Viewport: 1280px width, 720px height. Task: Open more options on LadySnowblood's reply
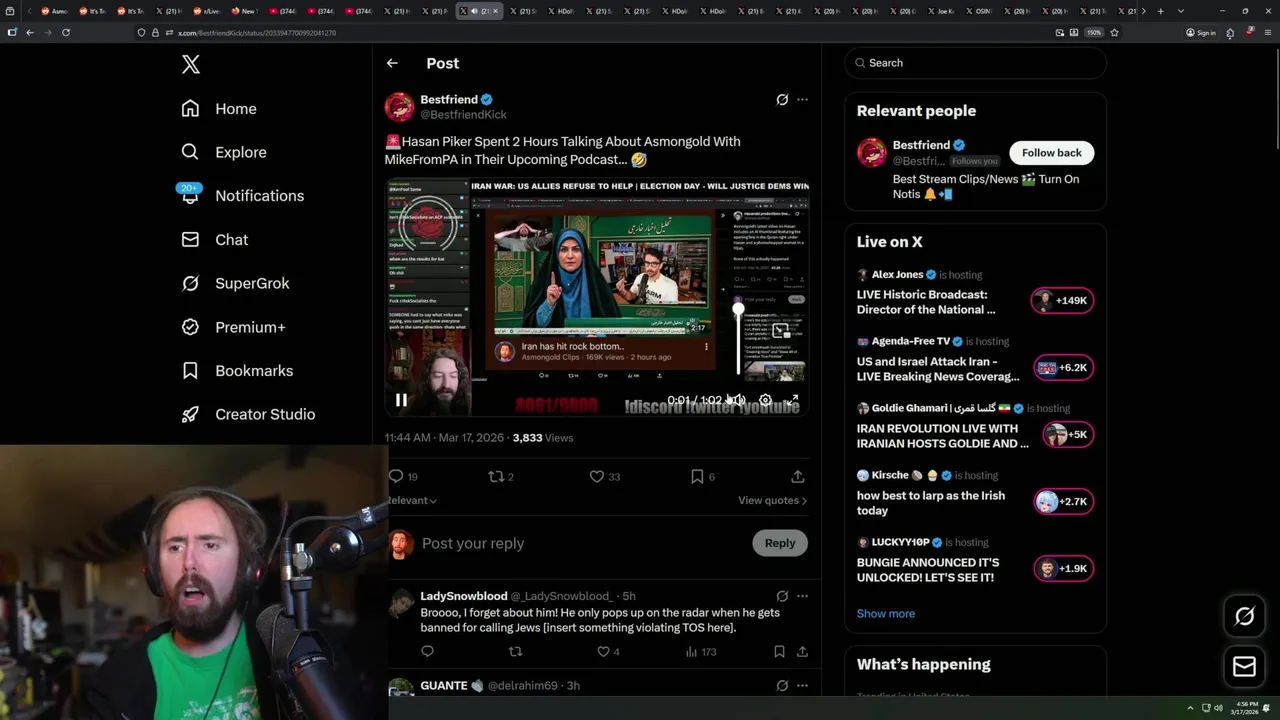pyautogui.click(x=802, y=596)
